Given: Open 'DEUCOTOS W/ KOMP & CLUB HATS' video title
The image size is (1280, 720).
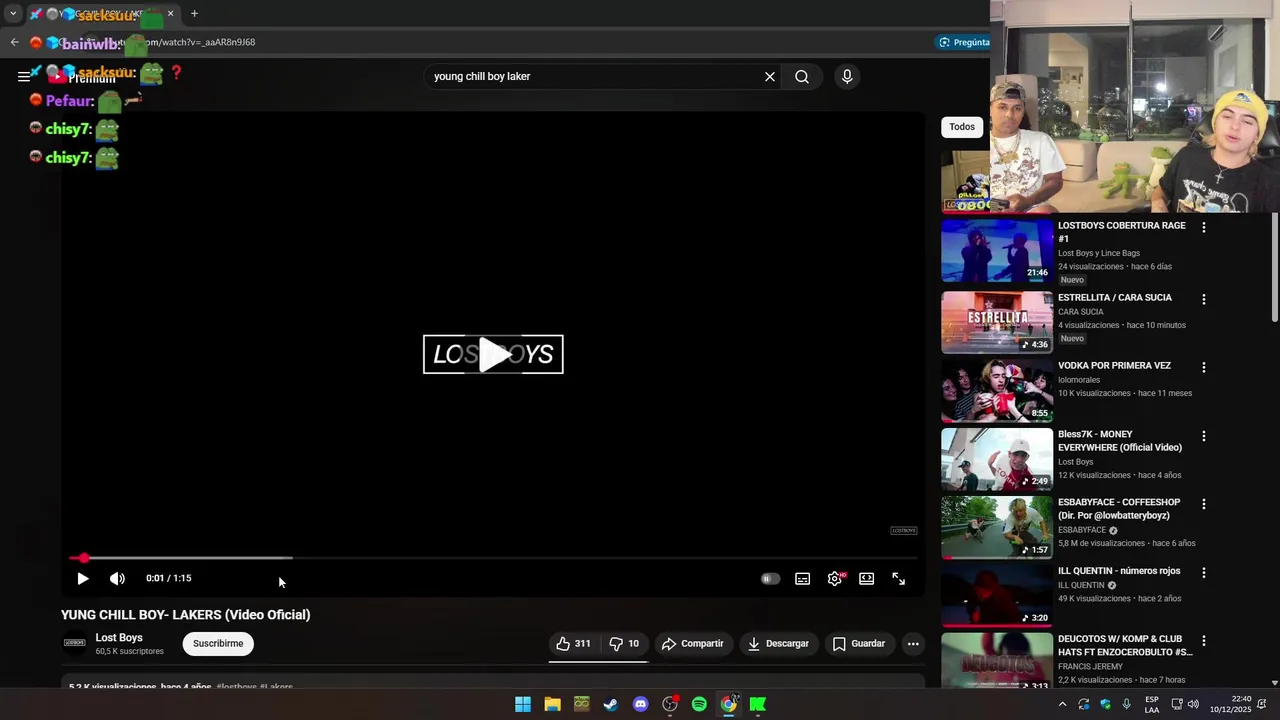Looking at the screenshot, I should [x=1125, y=646].
